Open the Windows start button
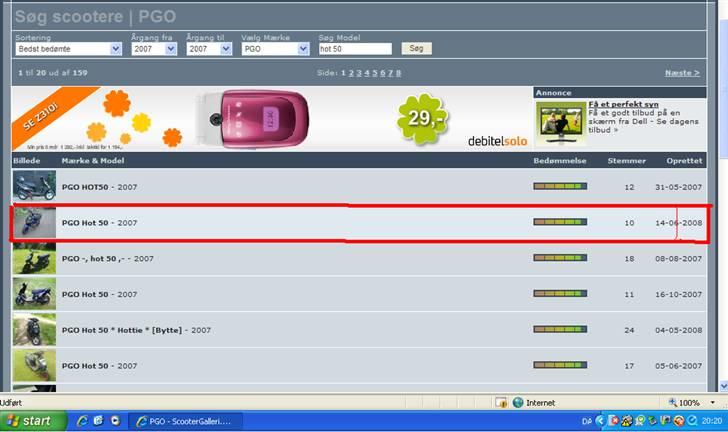This screenshot has height=432, width=728. click(x=33, y=421)
